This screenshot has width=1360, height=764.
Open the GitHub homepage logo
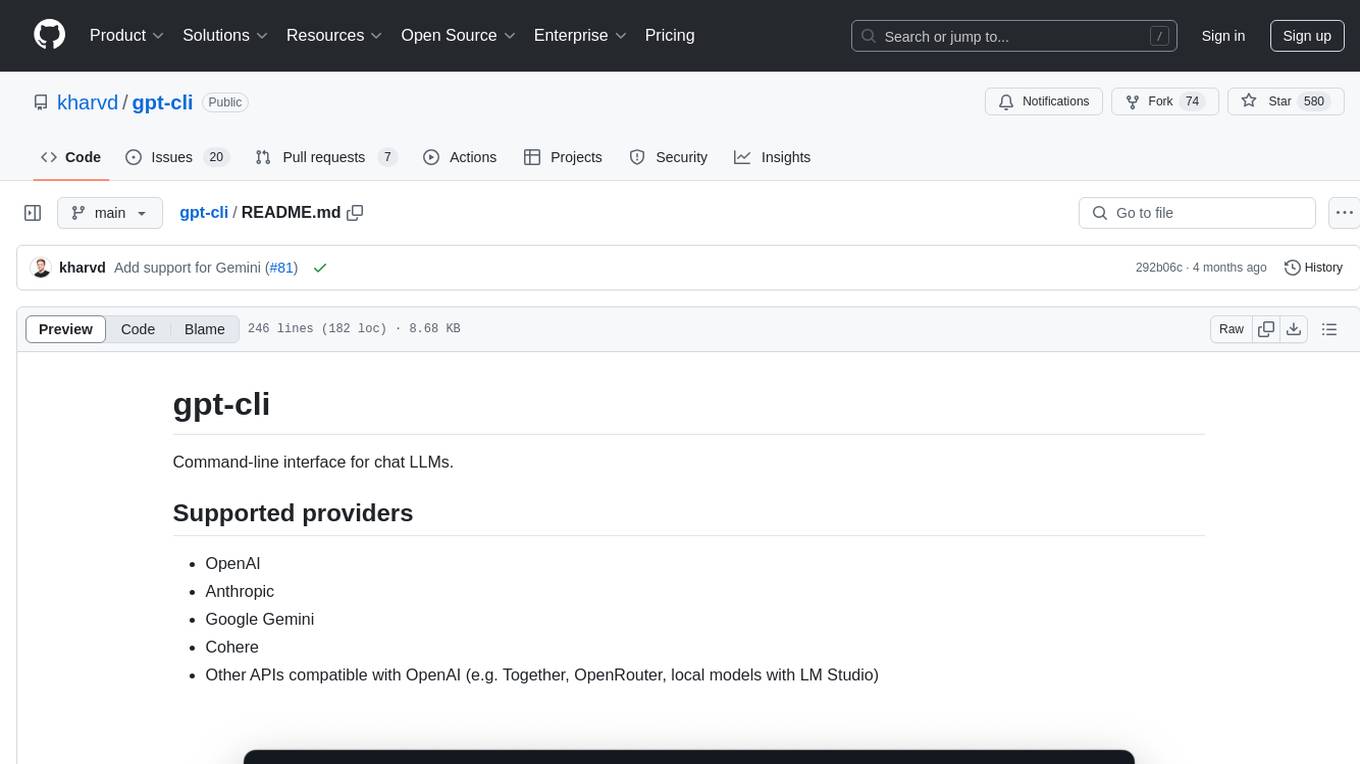tap(49, 35)
